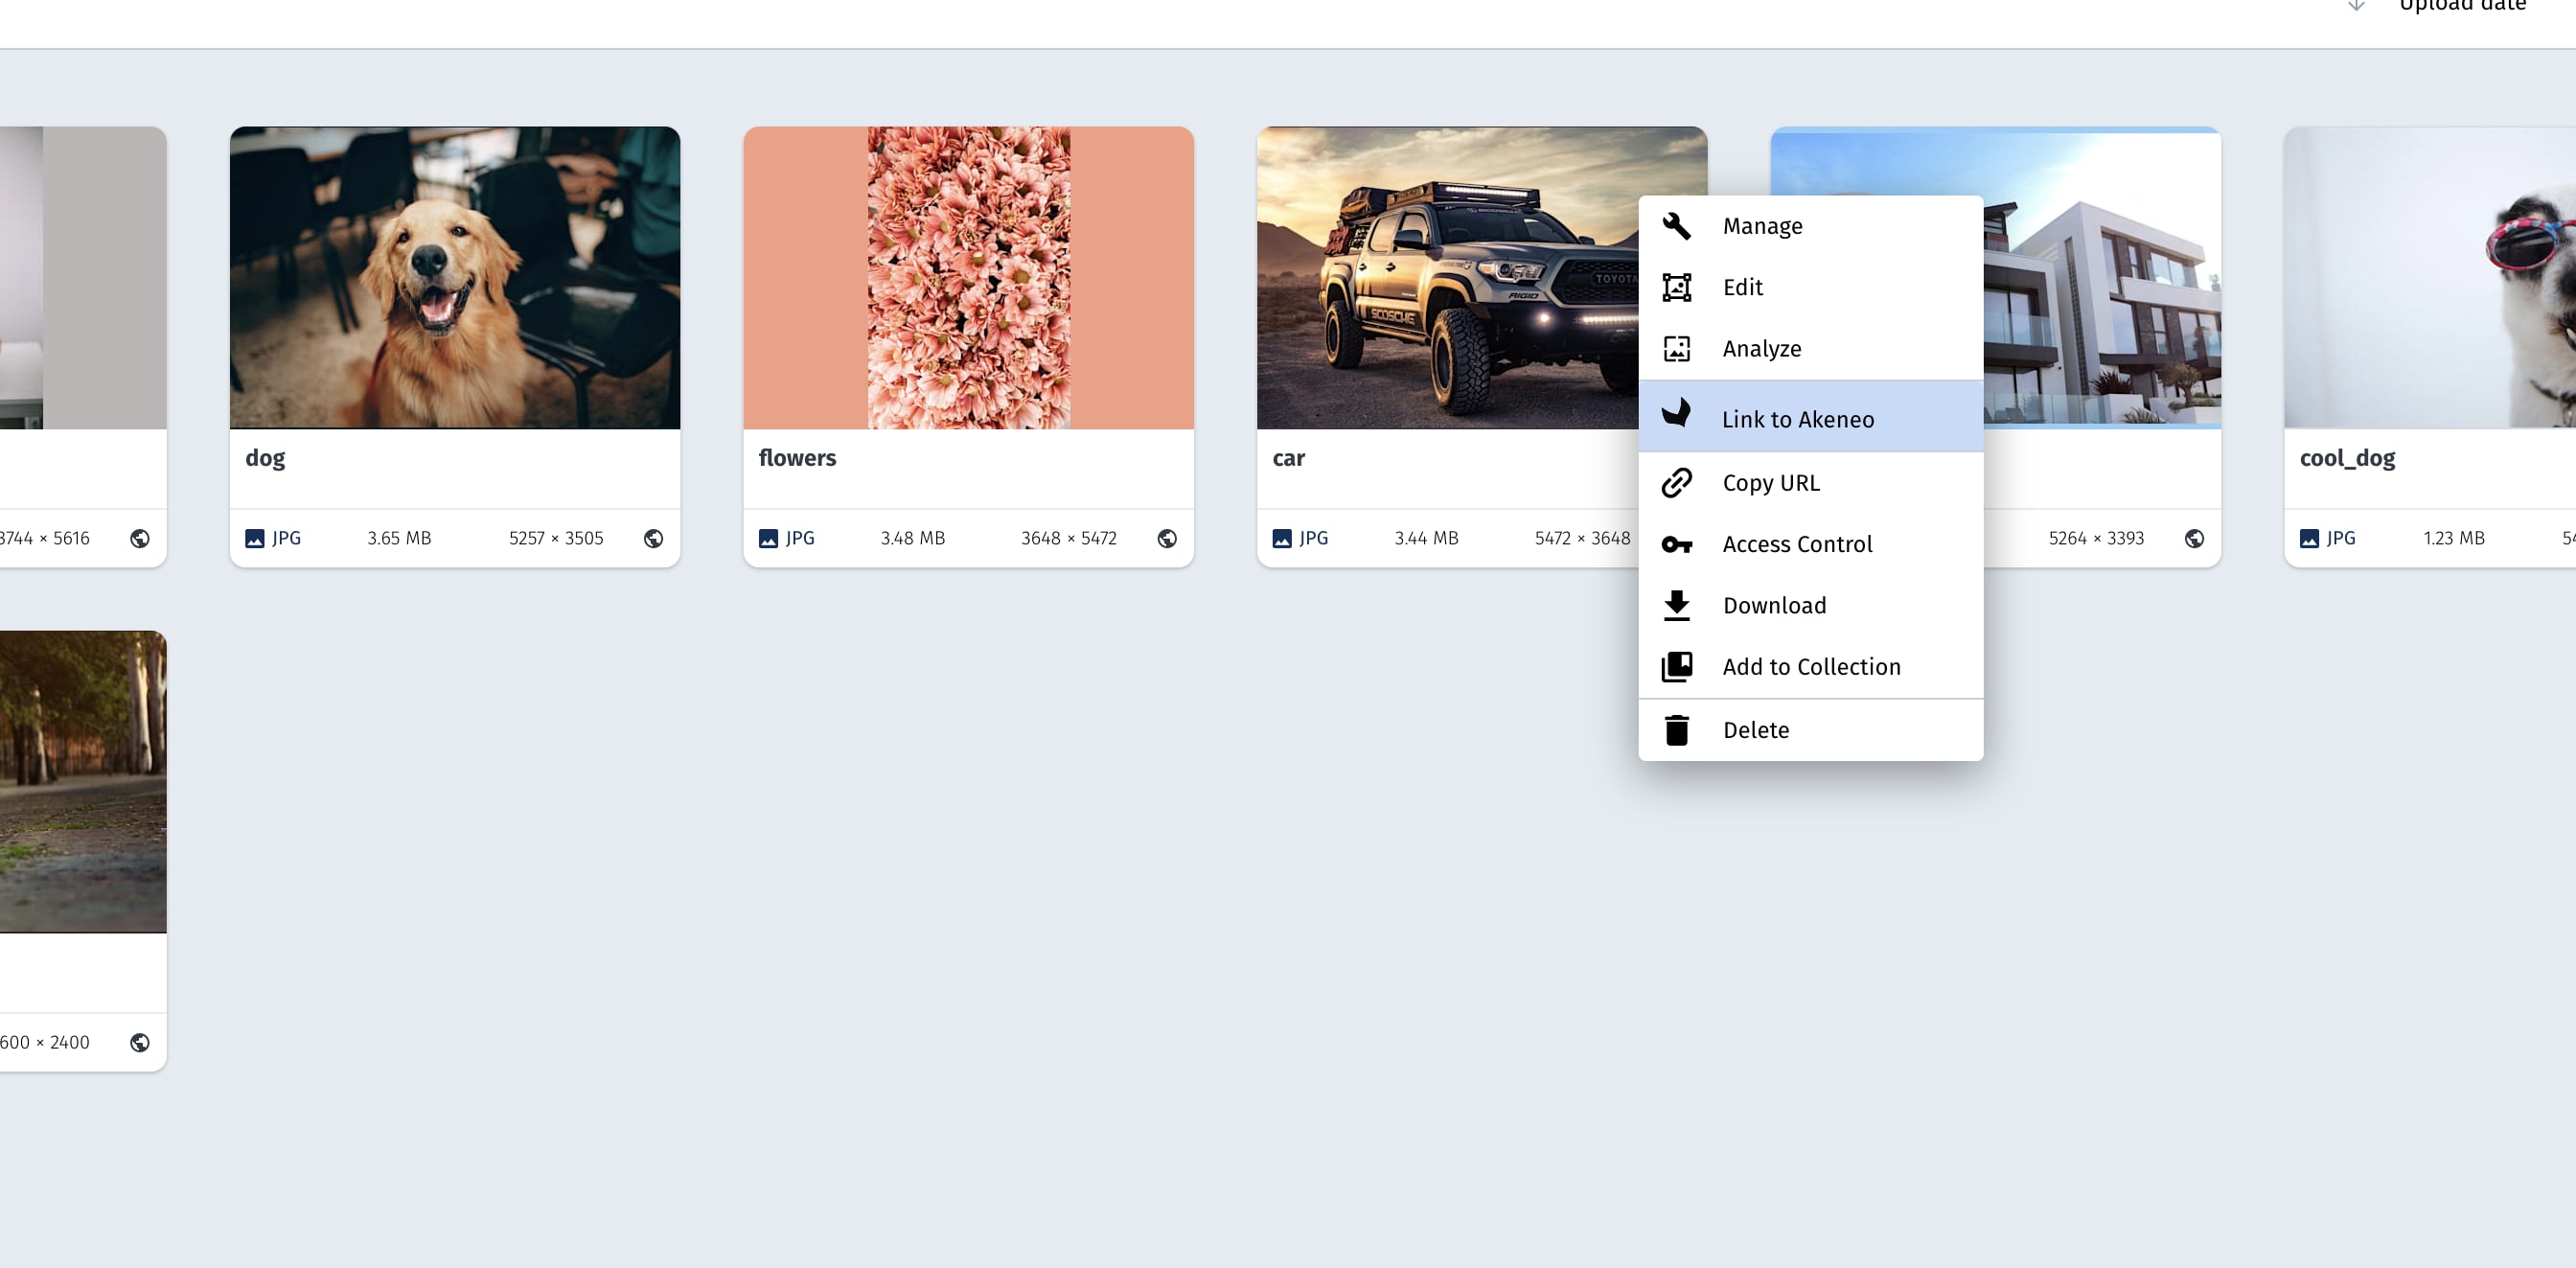Image resolution: width=2576 pixels, height=1268 pixels.
Task: Click globe icon beside 600 × 2400
Action: tap(140, 1042)
